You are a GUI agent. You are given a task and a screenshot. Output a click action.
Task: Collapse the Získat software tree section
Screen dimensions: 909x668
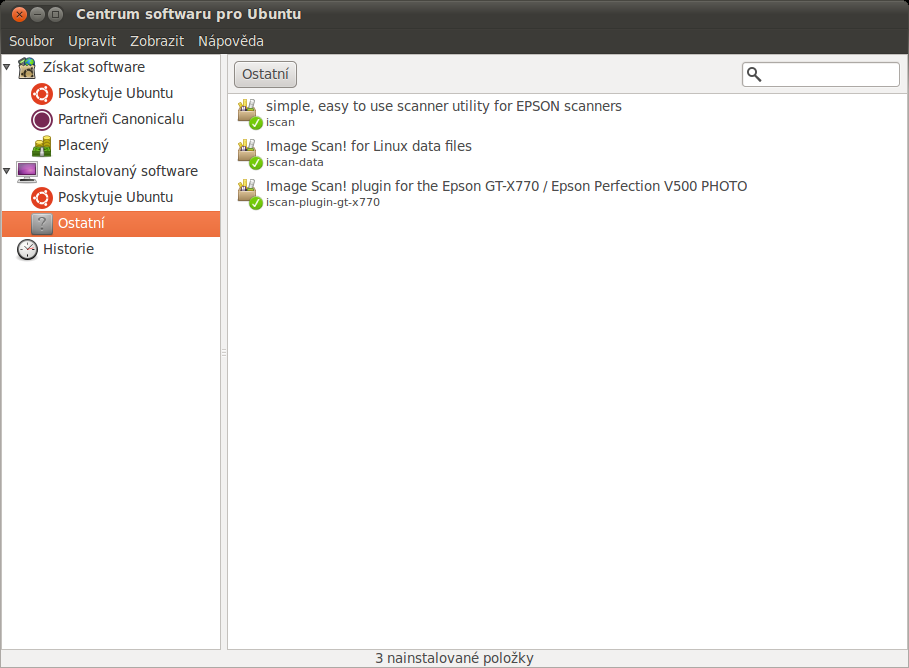click(7, 67)
